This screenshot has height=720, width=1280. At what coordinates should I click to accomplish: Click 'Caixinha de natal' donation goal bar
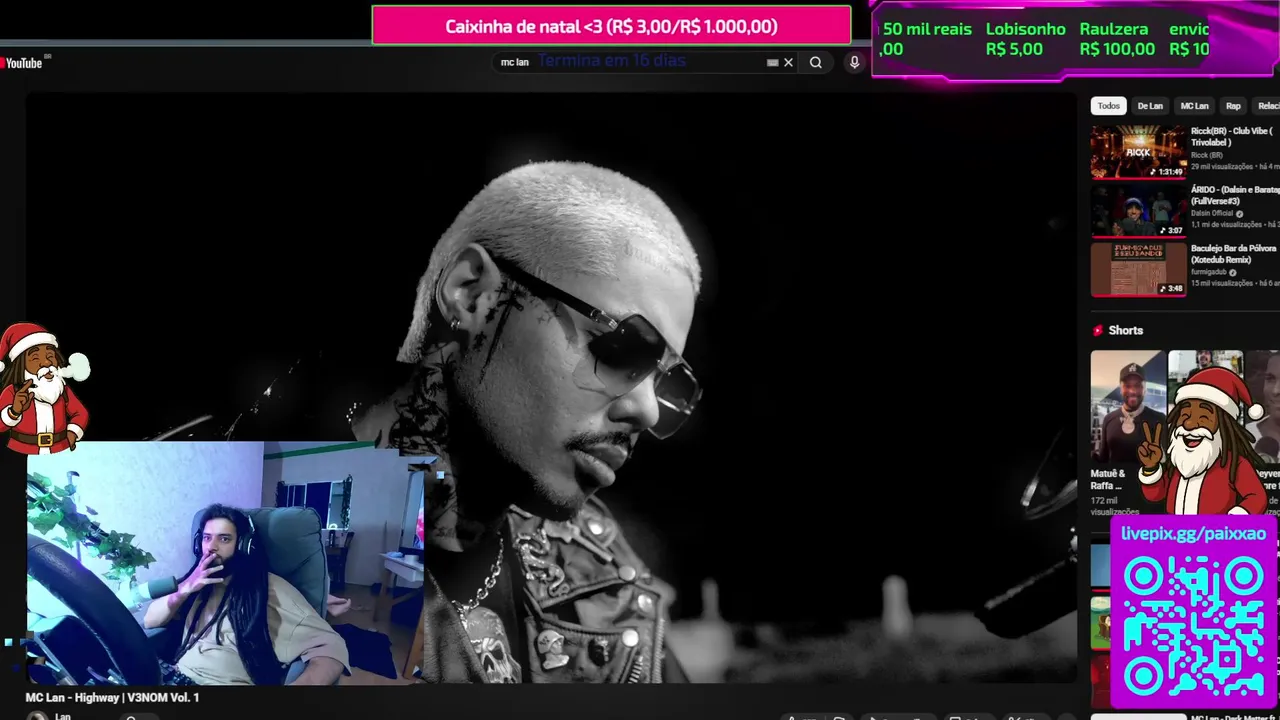[x=611, y=26]
